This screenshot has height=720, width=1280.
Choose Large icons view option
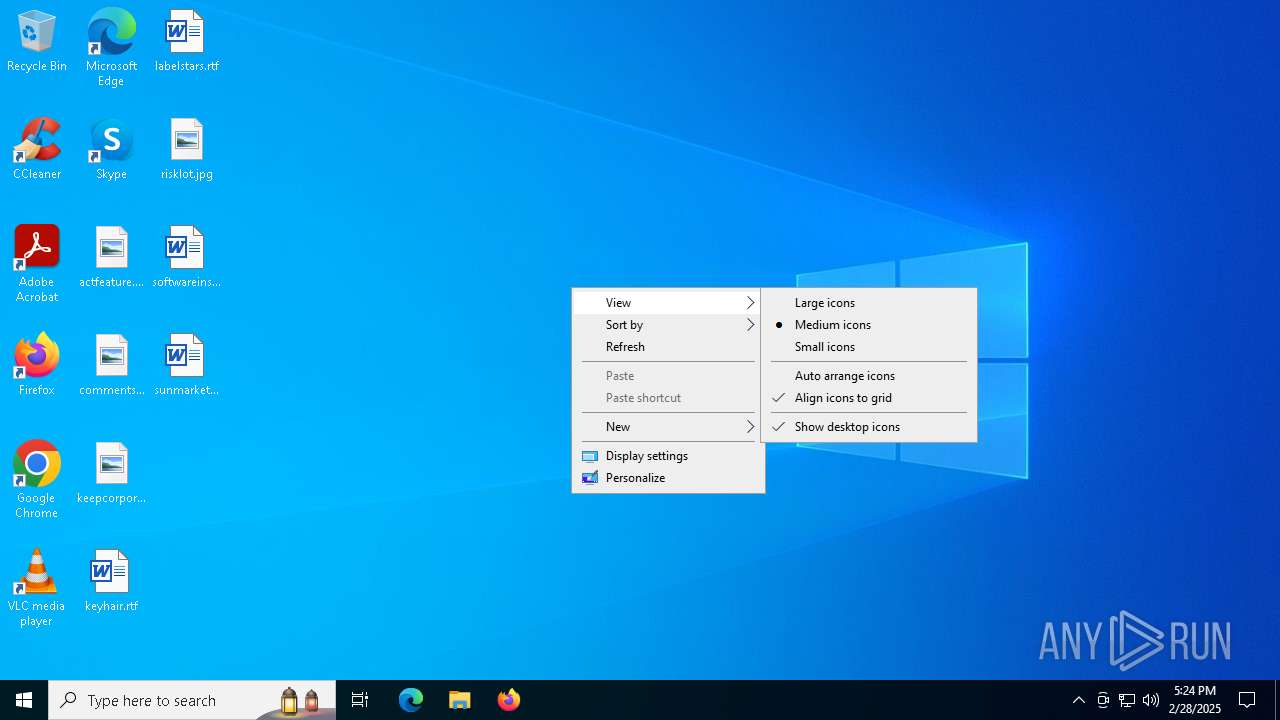click(x=869, y=303)
